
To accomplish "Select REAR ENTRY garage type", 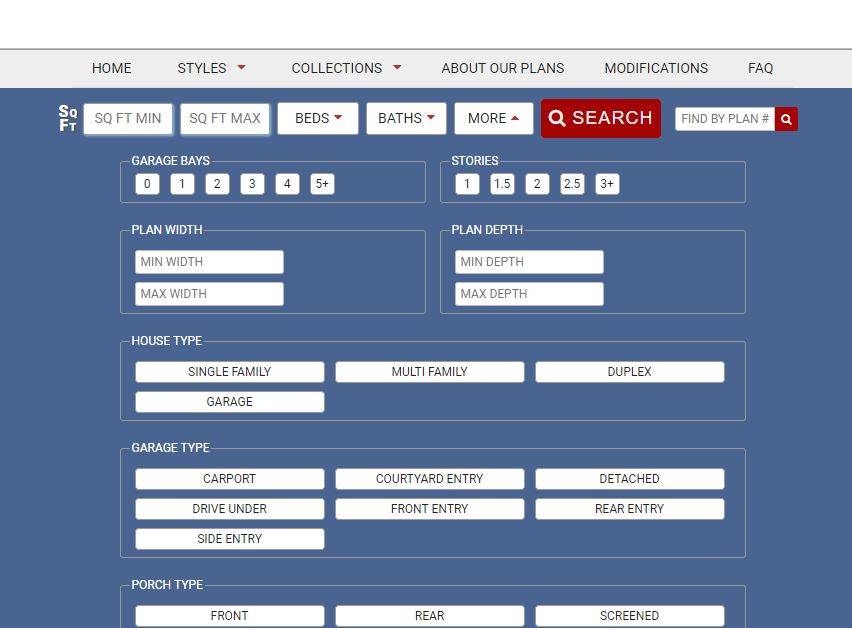I will point(630,509).
